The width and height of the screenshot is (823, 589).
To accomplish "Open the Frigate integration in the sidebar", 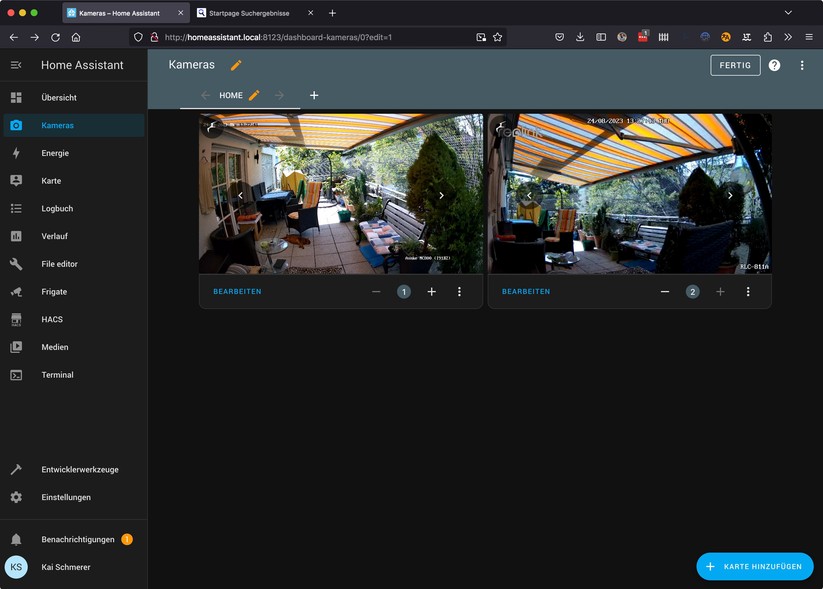I will pos(59,292).
